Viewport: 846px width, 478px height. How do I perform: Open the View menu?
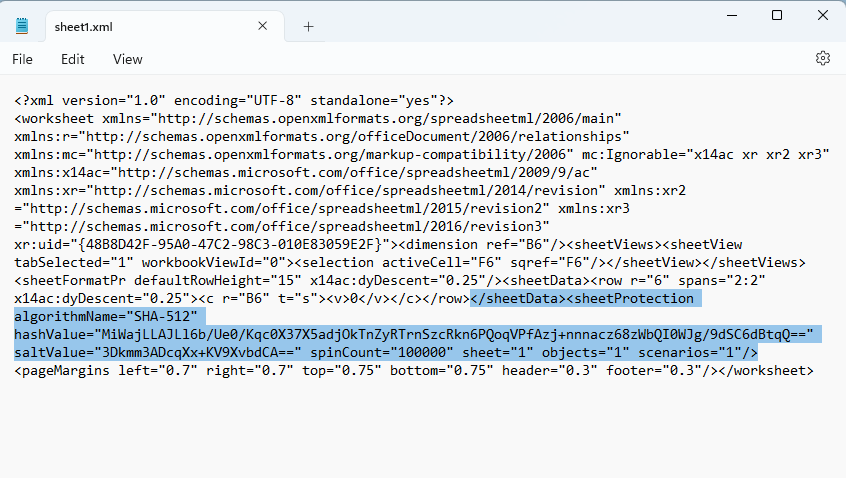point(127,59)
